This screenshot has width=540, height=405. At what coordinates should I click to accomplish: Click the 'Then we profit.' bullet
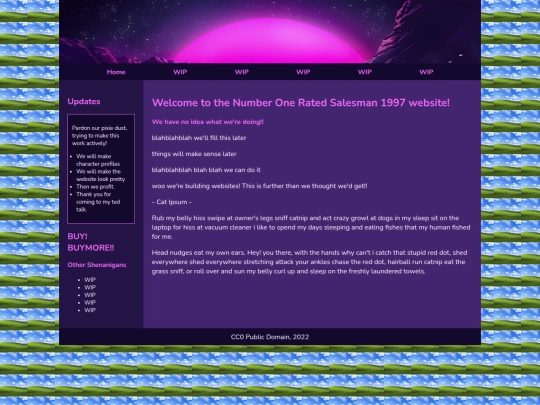(95, 187)
